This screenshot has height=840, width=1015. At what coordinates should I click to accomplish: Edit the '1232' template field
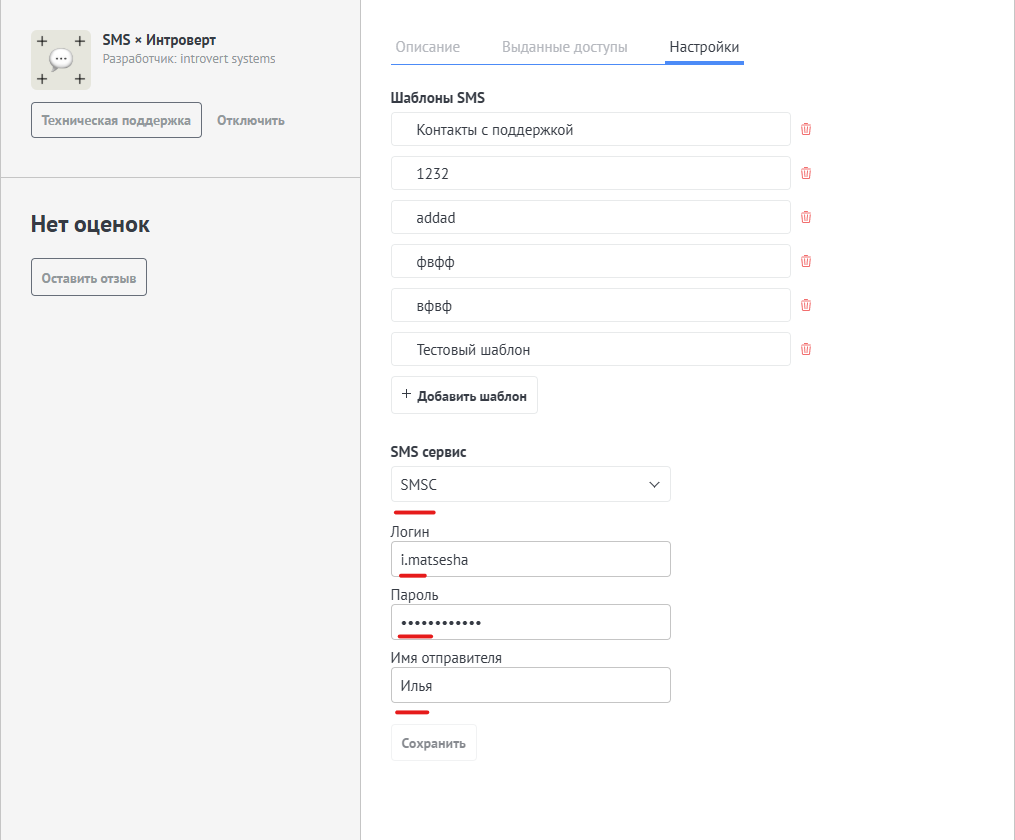point(591,173)
